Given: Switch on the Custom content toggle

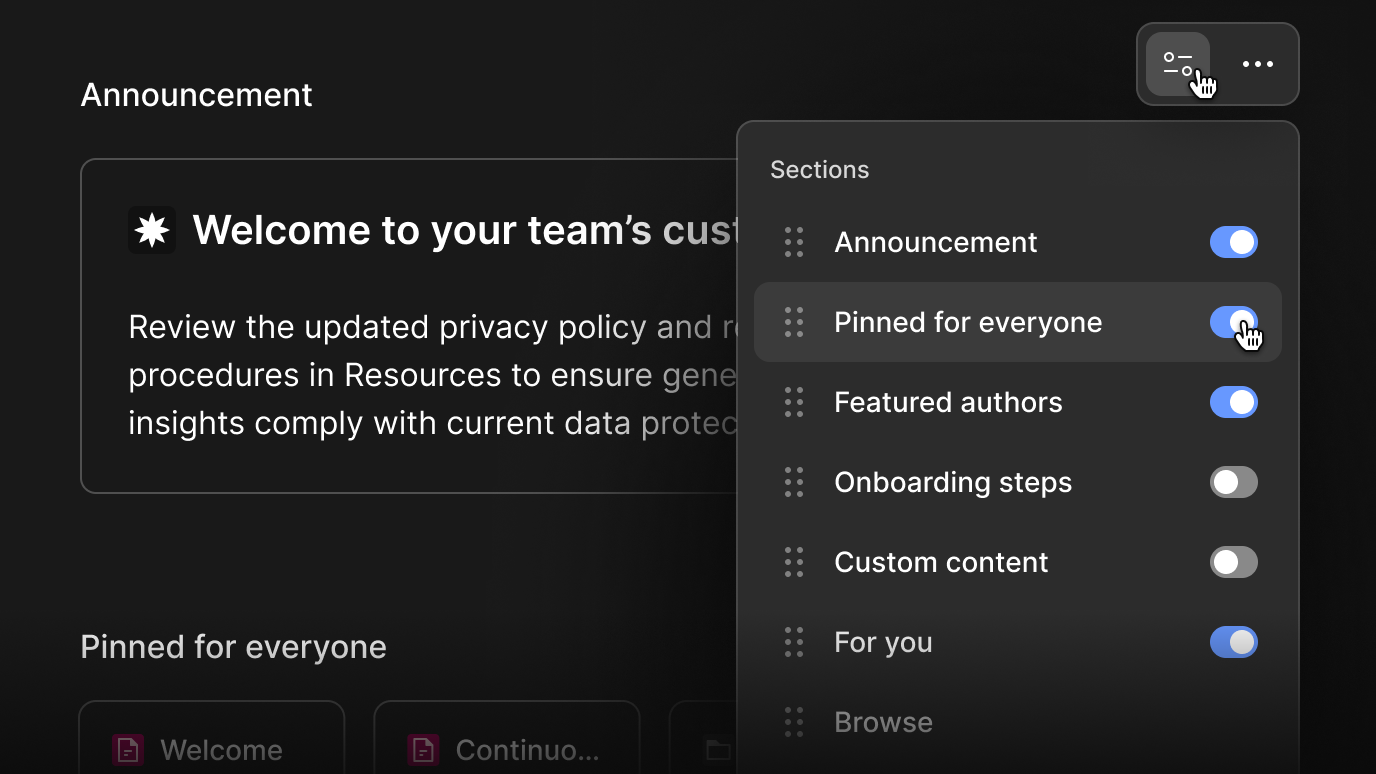Looking at the screenshot, I should [x=1234, y=562].
